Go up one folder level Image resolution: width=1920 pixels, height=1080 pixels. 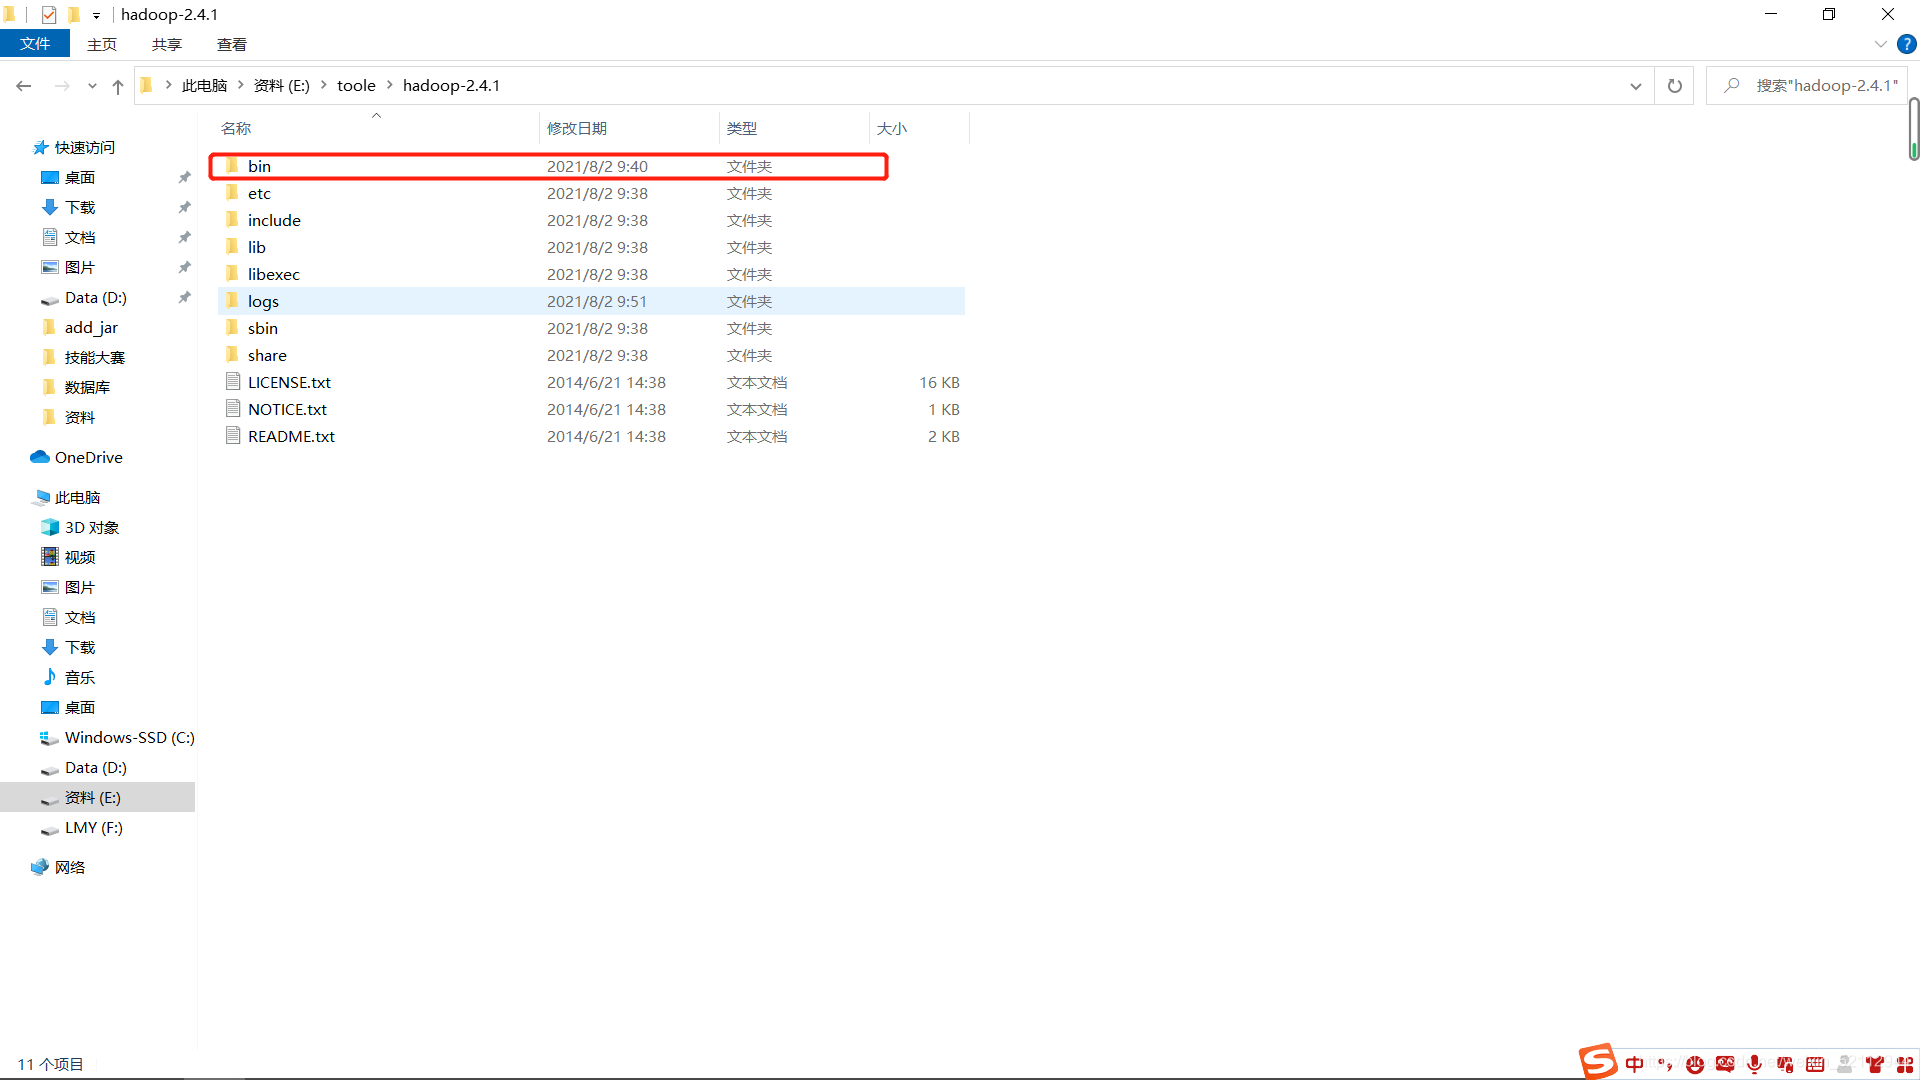click(x=118, y=86)
